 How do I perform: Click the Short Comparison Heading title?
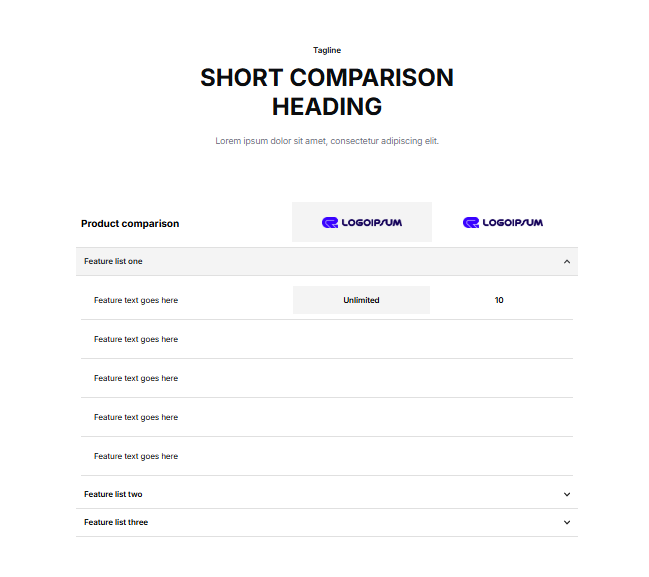click(x=327, y=92)
